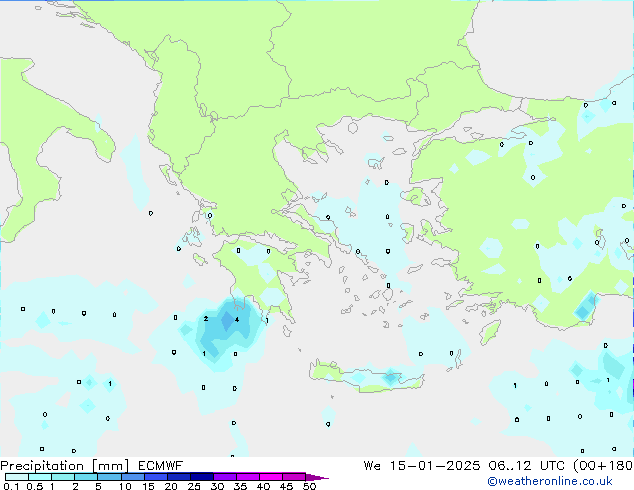The width and height of the screenshot is (634, 490).
Task: Click the 45–50 mm legend color swatch
Action: click(x=294, y=477)
